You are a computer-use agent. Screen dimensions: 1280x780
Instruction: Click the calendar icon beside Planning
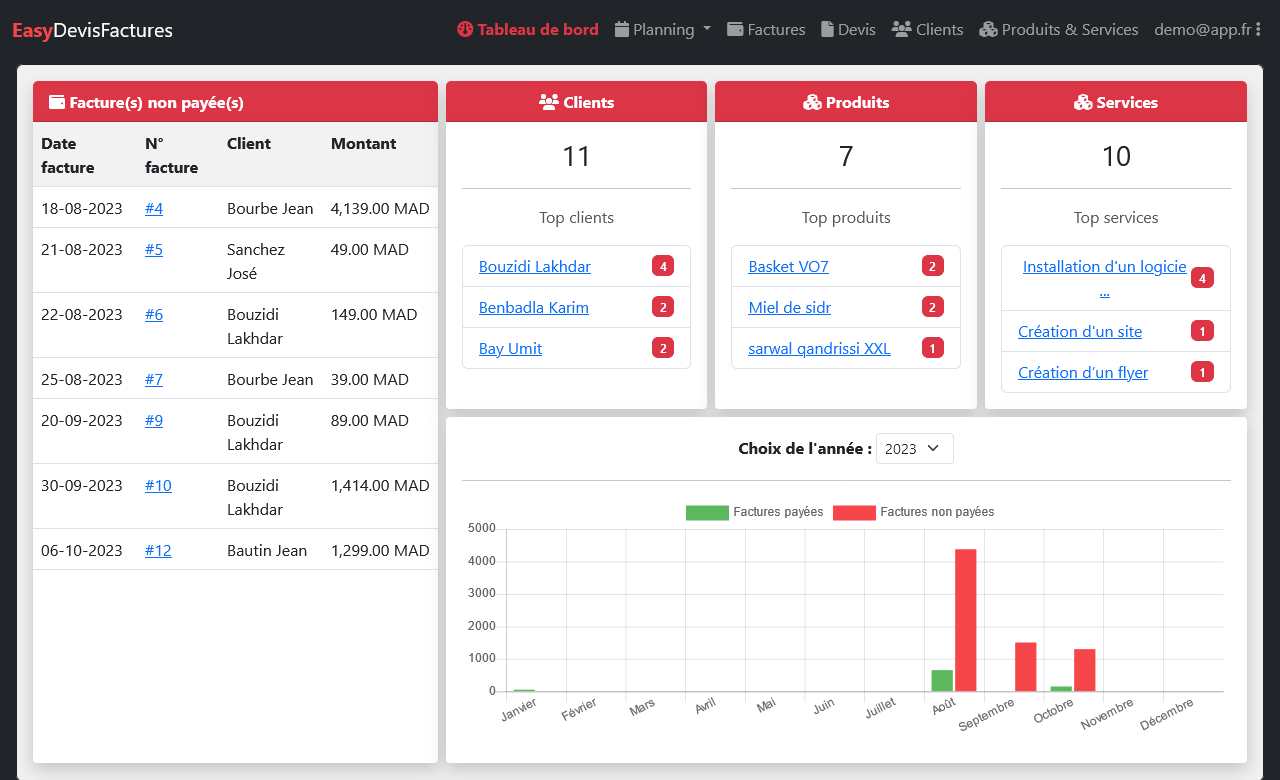[622, 30]
